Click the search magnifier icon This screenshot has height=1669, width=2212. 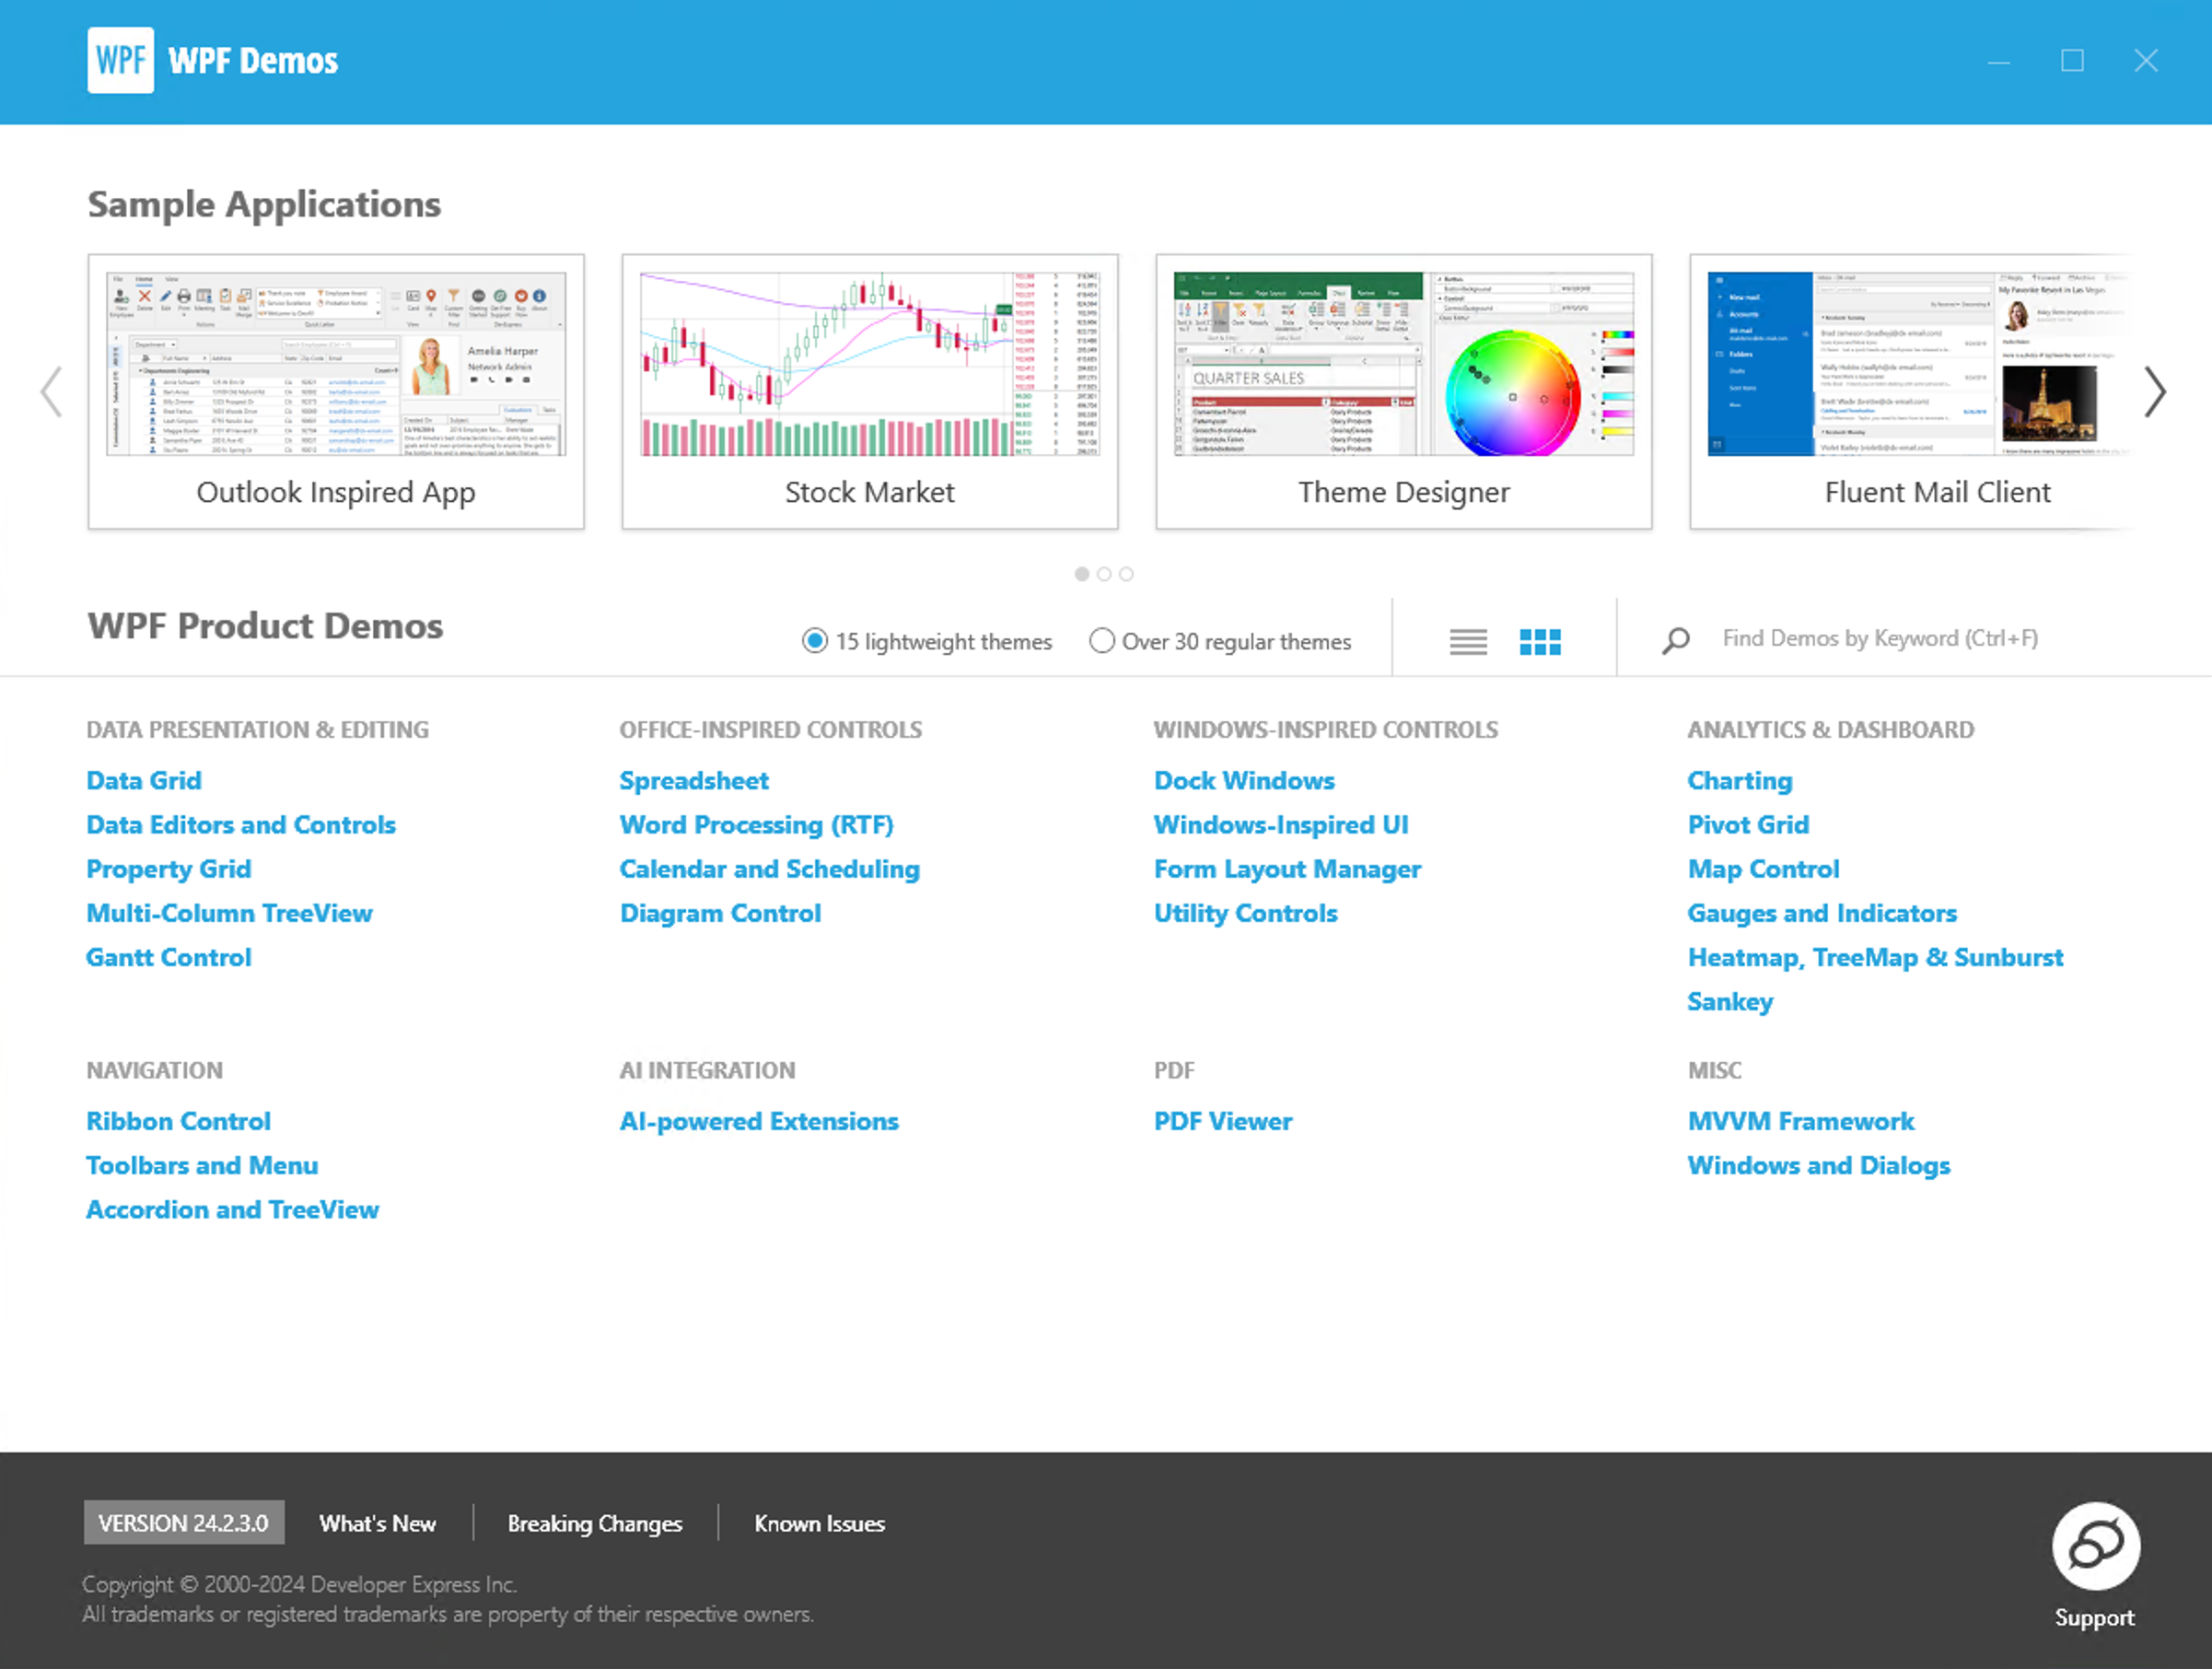[1676, 640]
